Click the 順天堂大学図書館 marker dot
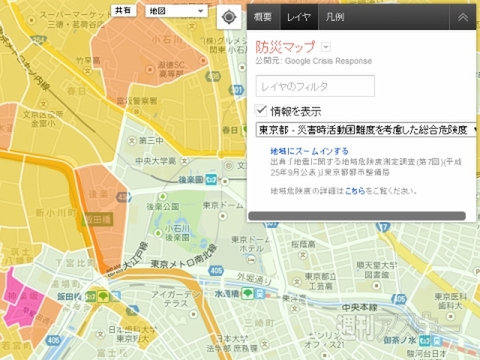The height and width of the screenshot is (360, 480). 376,286
